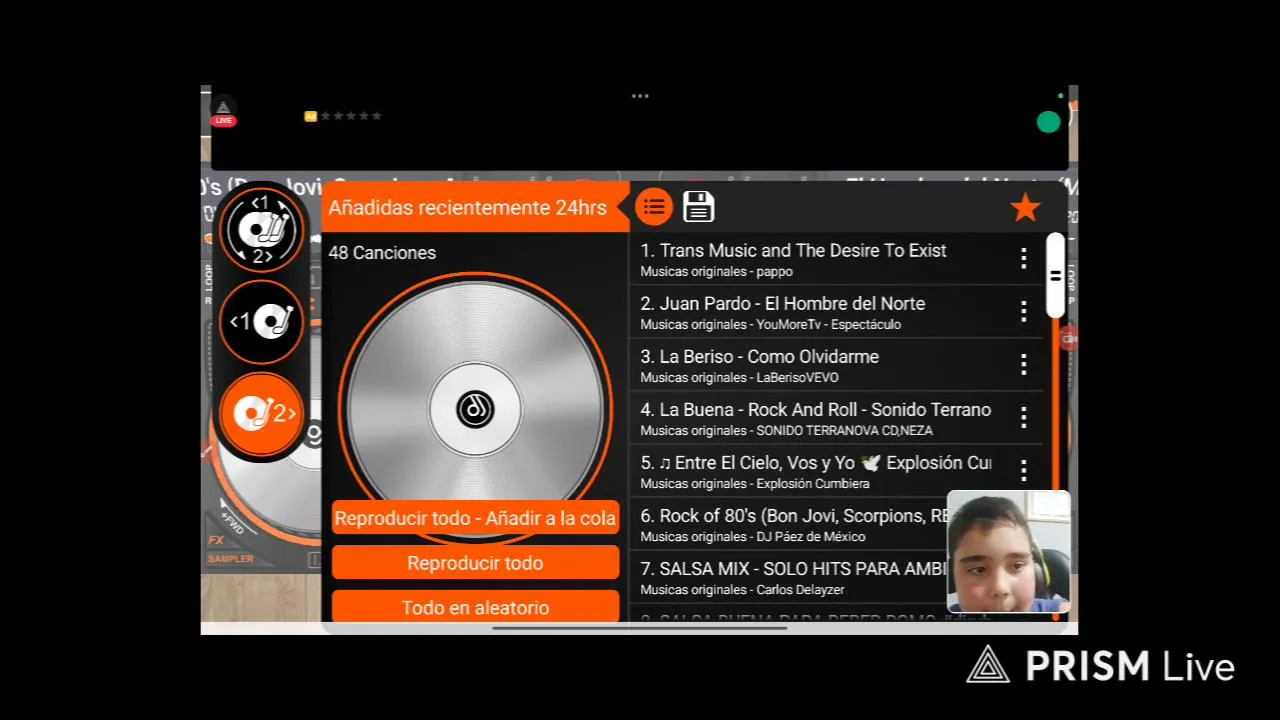The height and width of the screenshot is (720, 1280).
Task: Click the 48 Canciones label
Action: point(382,253)
